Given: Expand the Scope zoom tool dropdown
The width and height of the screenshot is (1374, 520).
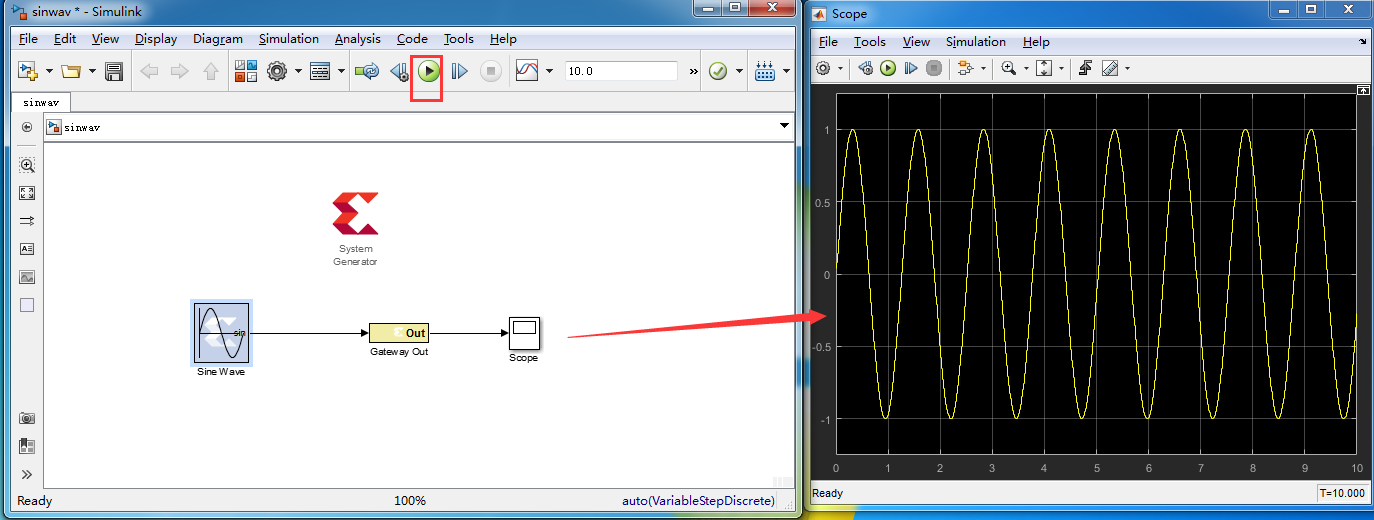Looking at the screenshot, I should pyautogui.click(x=1025, y=68).
